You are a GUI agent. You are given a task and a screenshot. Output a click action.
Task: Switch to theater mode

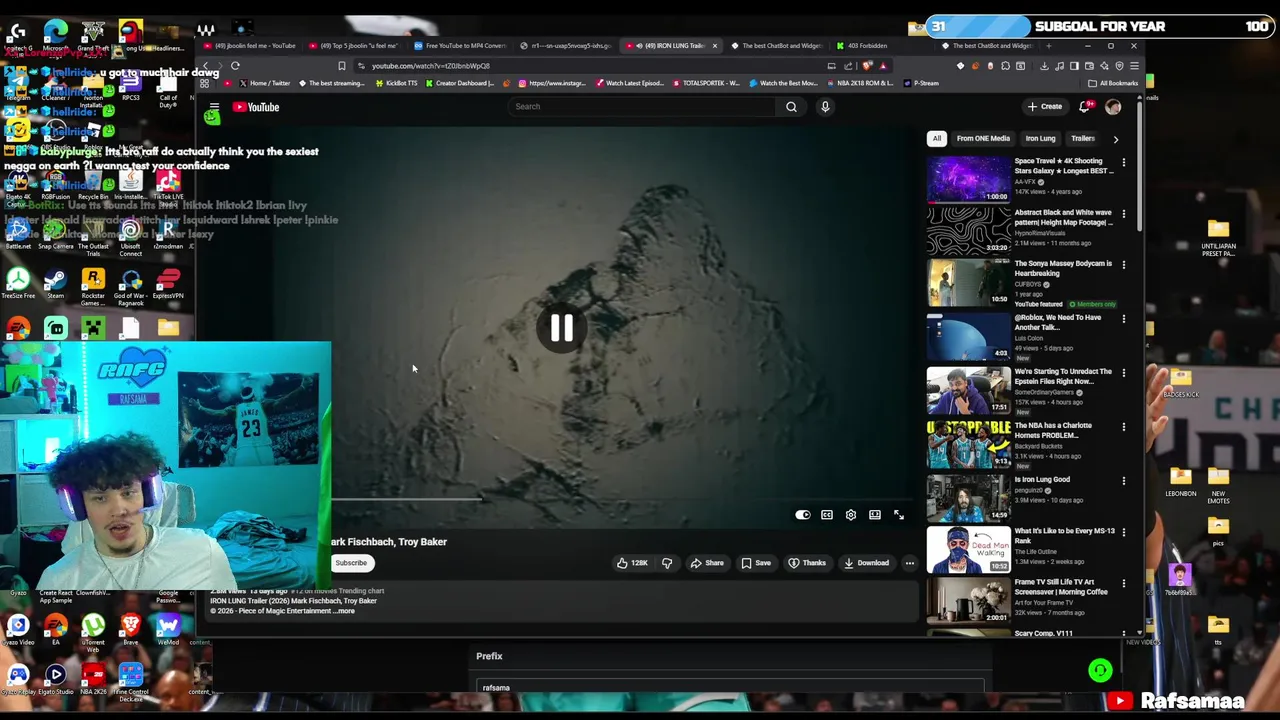click(875, 515)
